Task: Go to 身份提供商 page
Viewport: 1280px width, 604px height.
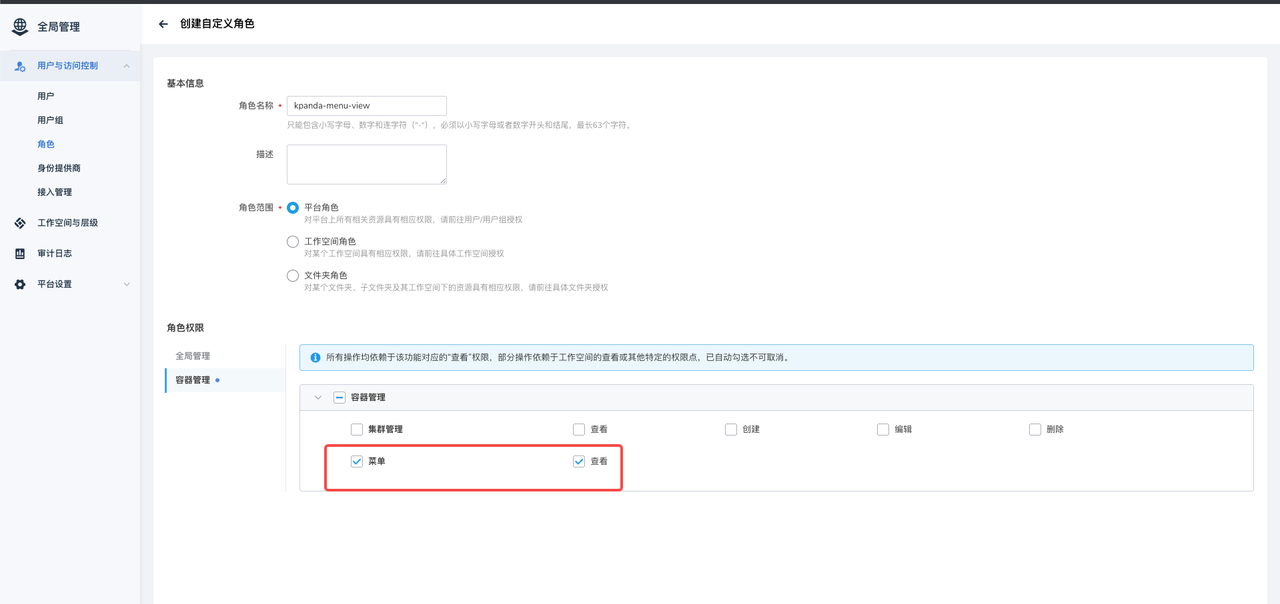Action: point(59,168)
